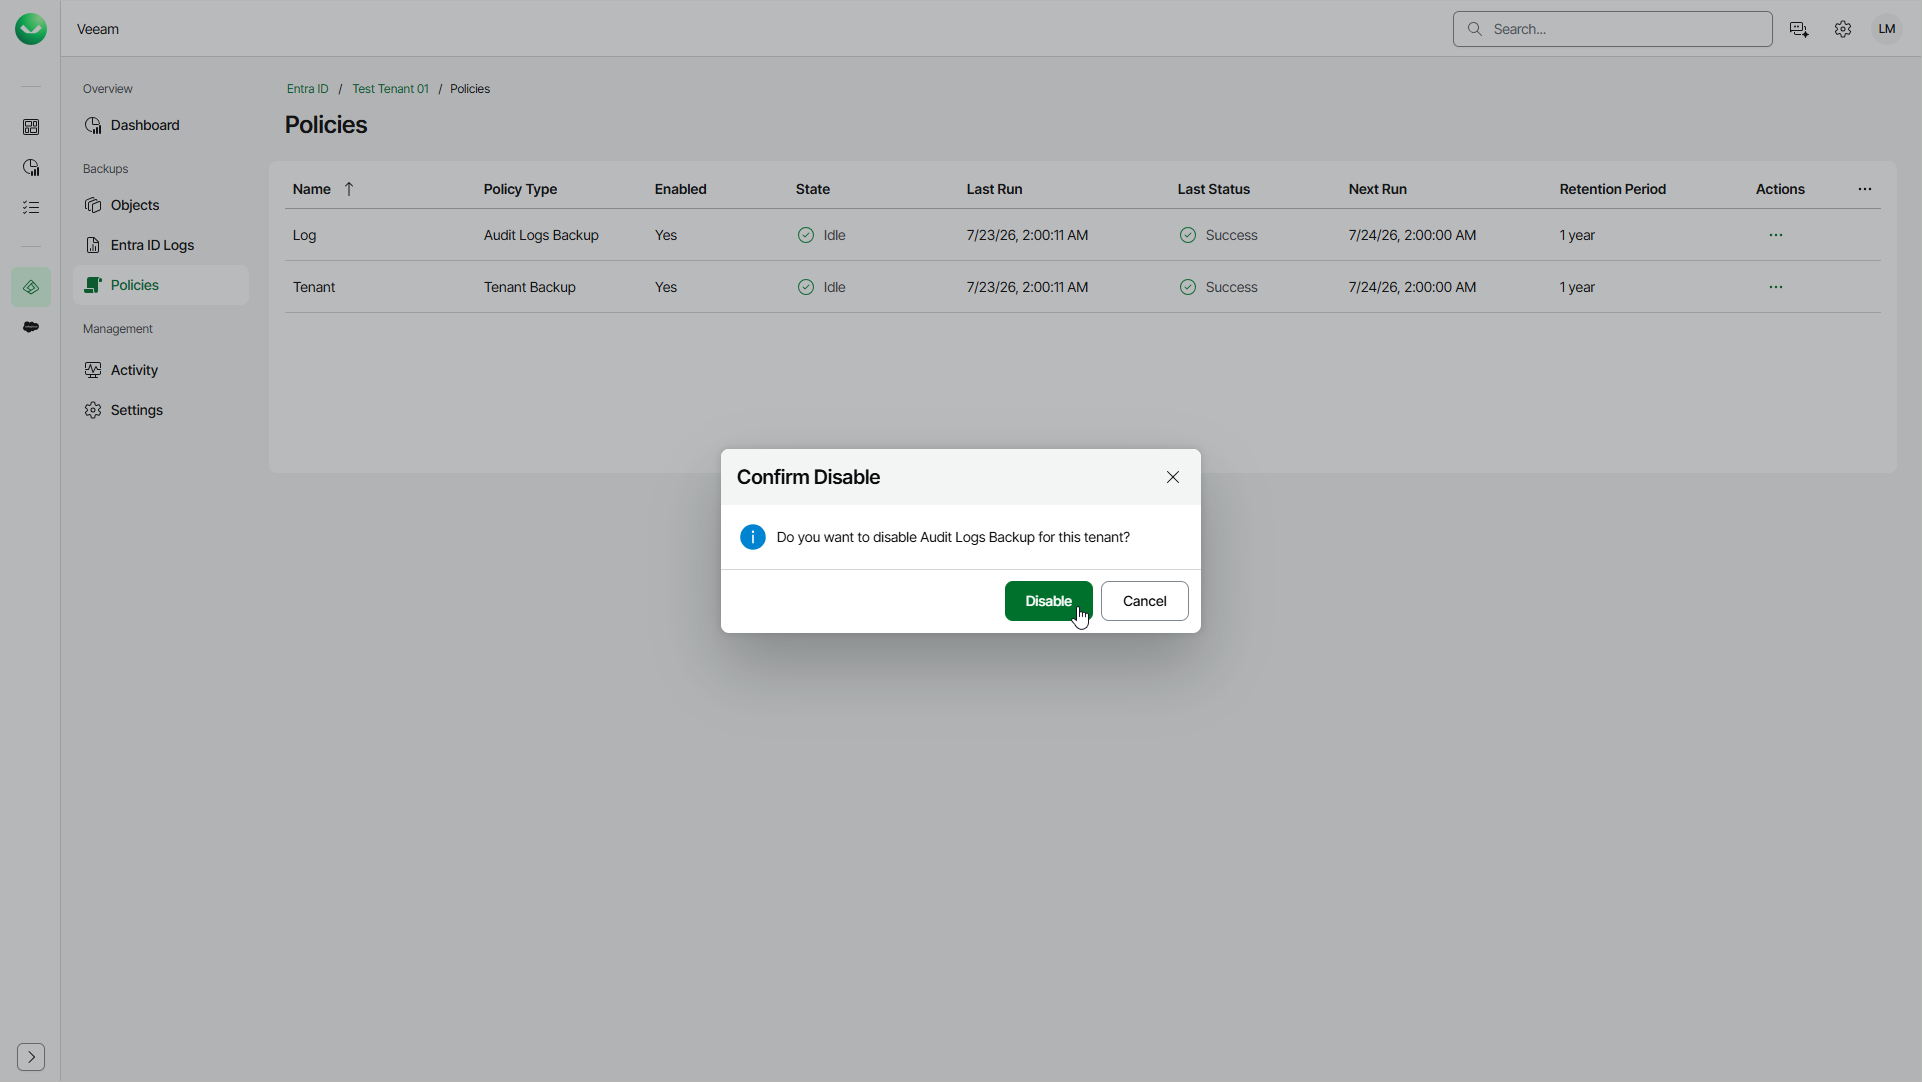
Task: Click the Success status icon in Tenant row
Action: [1188, 287]
